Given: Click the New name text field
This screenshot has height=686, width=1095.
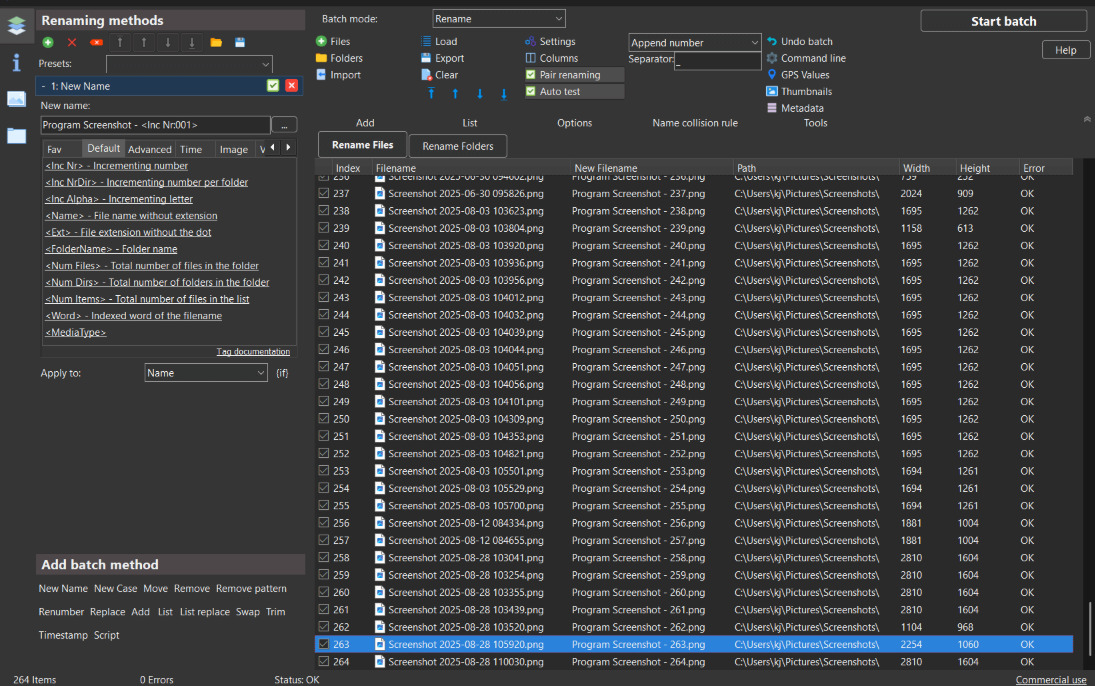Looking at the screenshot, I should coord(155,125).
